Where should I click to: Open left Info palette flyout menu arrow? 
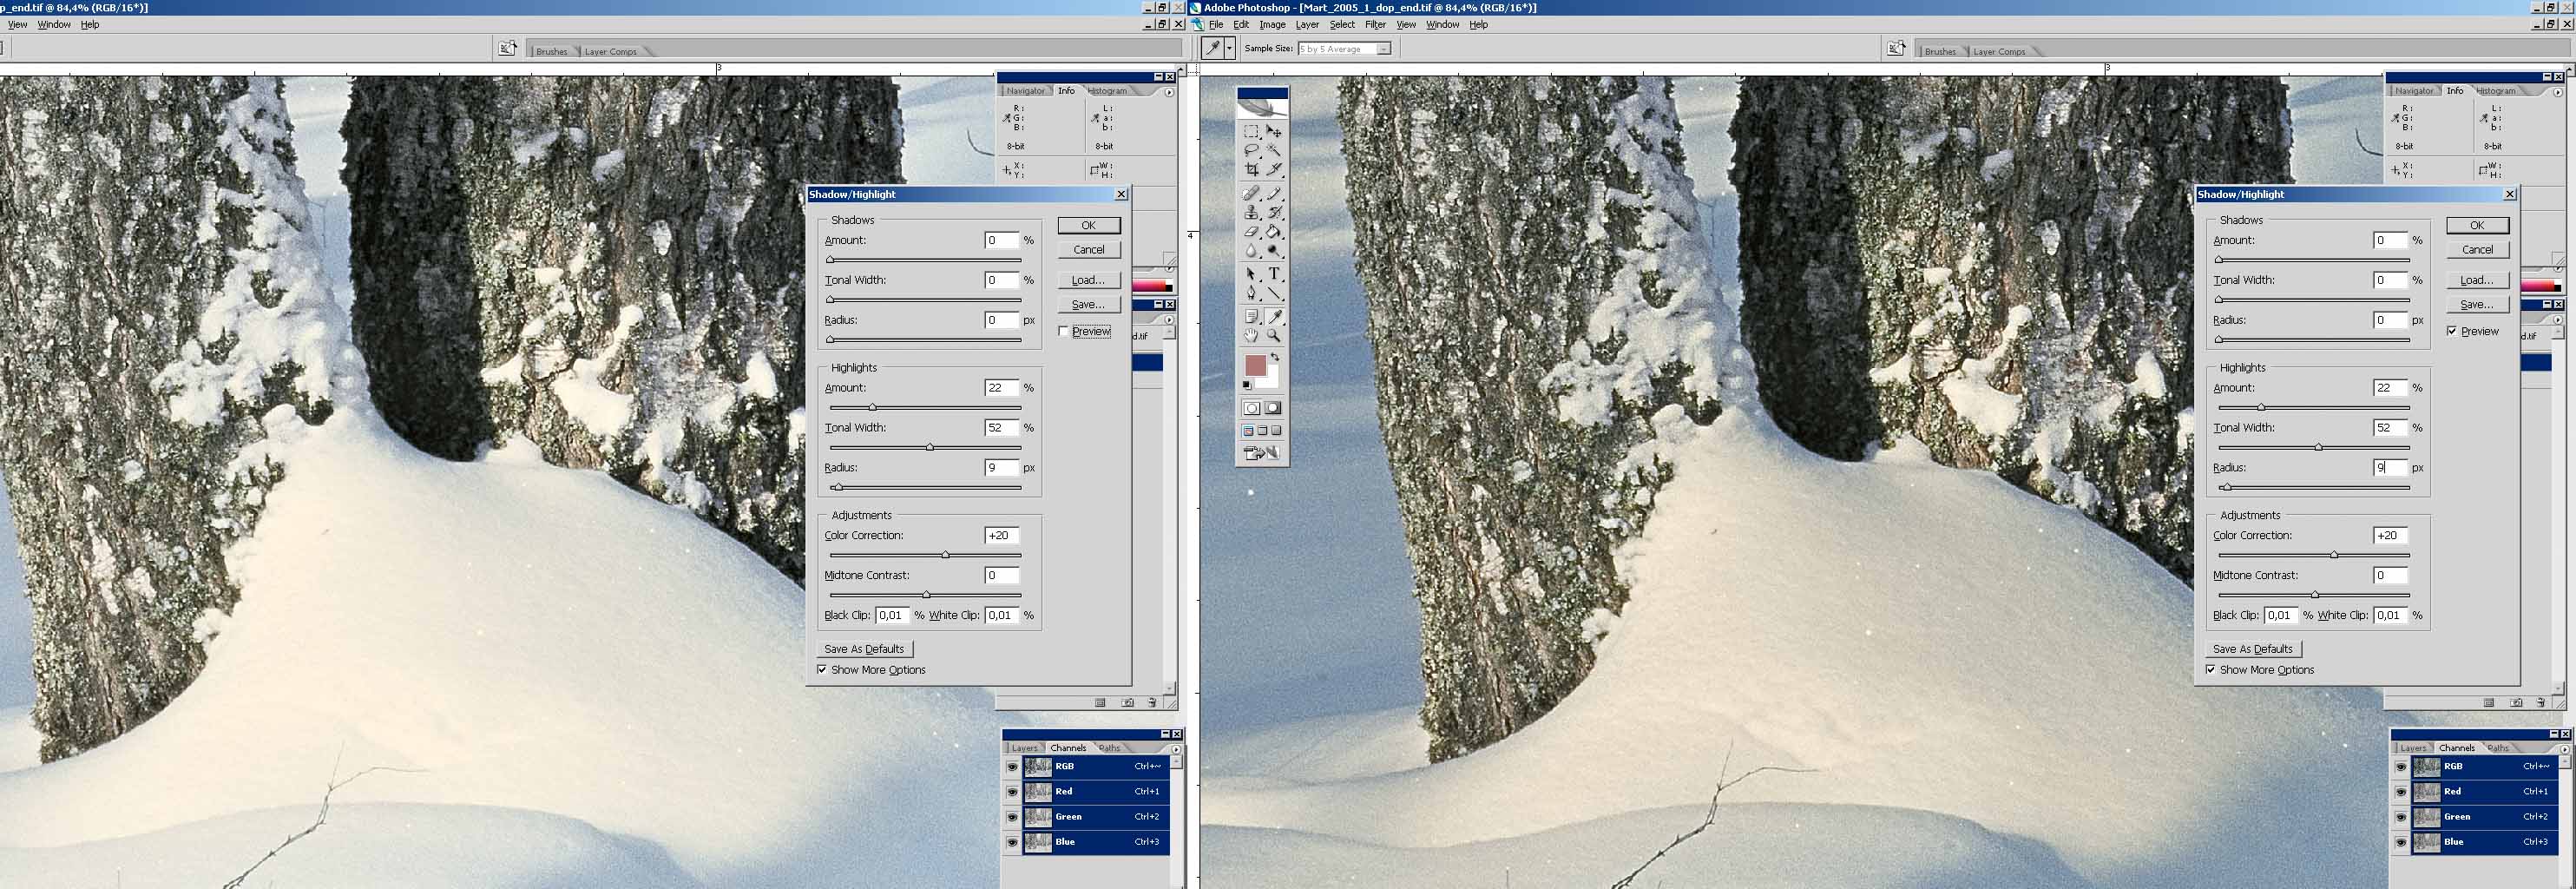(1168, 92)
